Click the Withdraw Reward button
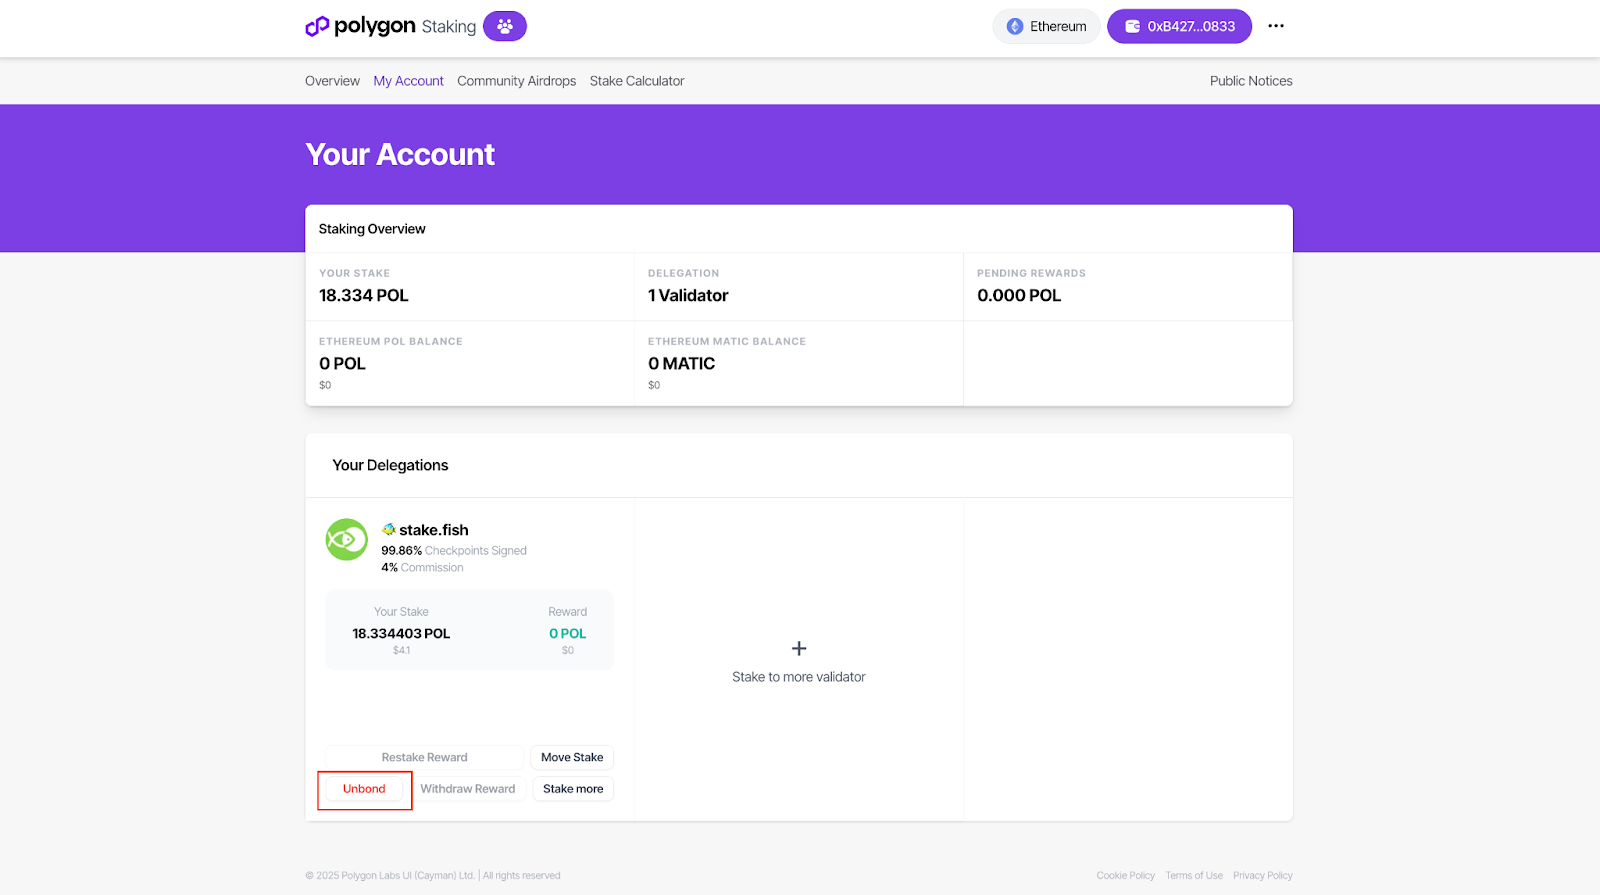Image resolution: width=1600 pixels, height=895 pixels. click(x=468, y=789)
